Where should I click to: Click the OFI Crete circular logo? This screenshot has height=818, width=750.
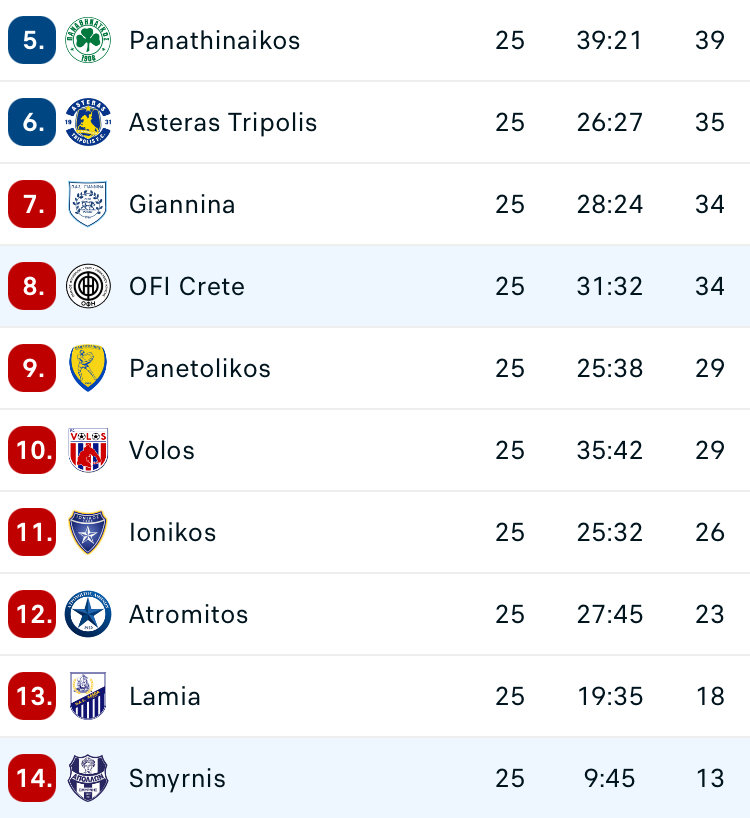click(x=88, y=287)
